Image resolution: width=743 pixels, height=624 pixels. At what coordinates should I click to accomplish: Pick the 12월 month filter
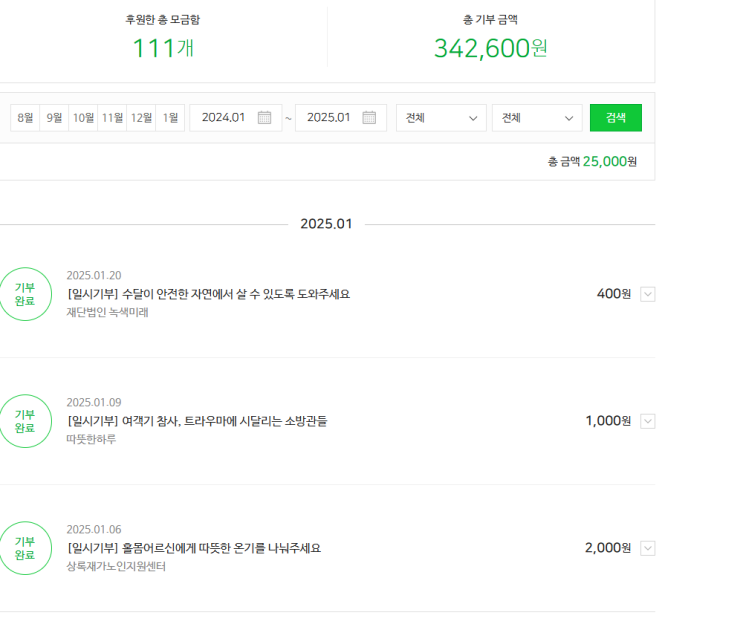[x=141, y=118]
